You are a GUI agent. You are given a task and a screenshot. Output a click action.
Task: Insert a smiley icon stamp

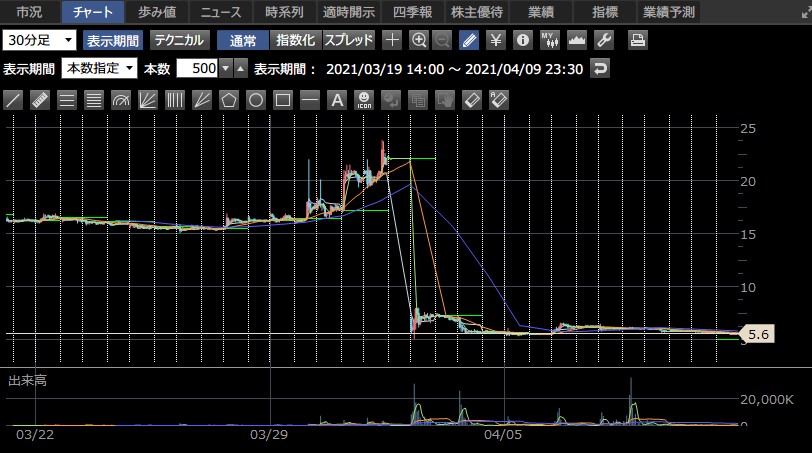(364, 100)
